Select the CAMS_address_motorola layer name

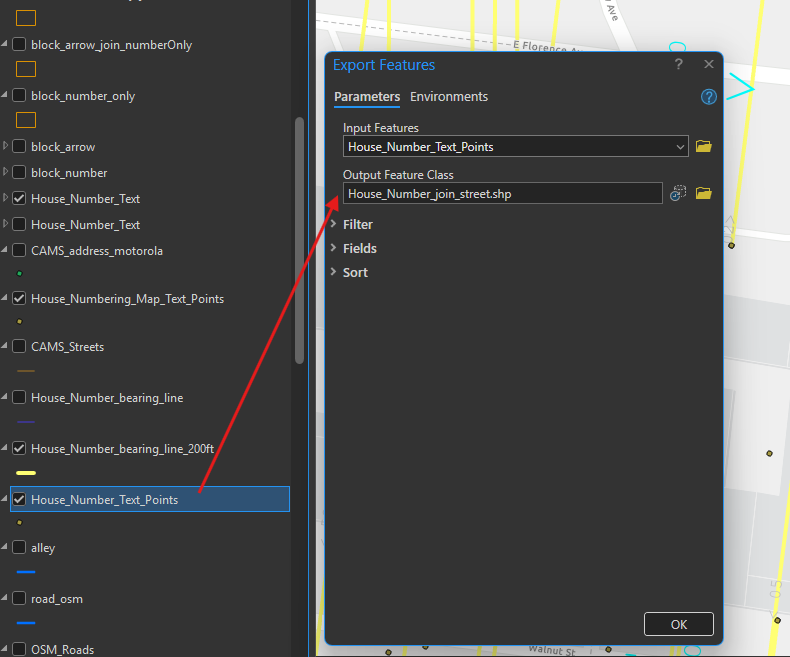[x=97, y=251]
